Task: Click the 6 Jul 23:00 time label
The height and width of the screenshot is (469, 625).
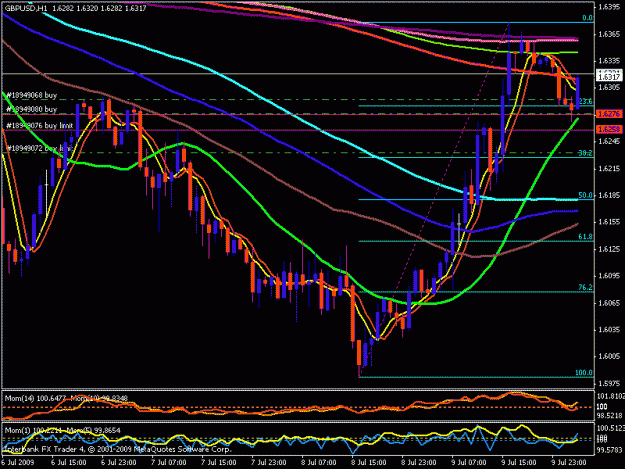Action: tap(119, 463)
